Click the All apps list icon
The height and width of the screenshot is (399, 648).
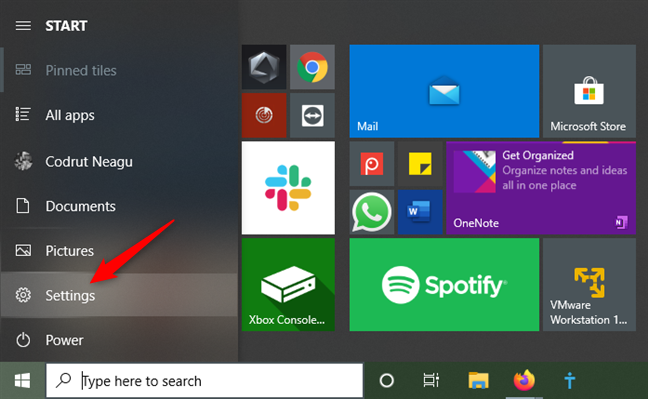click(23, 115)
